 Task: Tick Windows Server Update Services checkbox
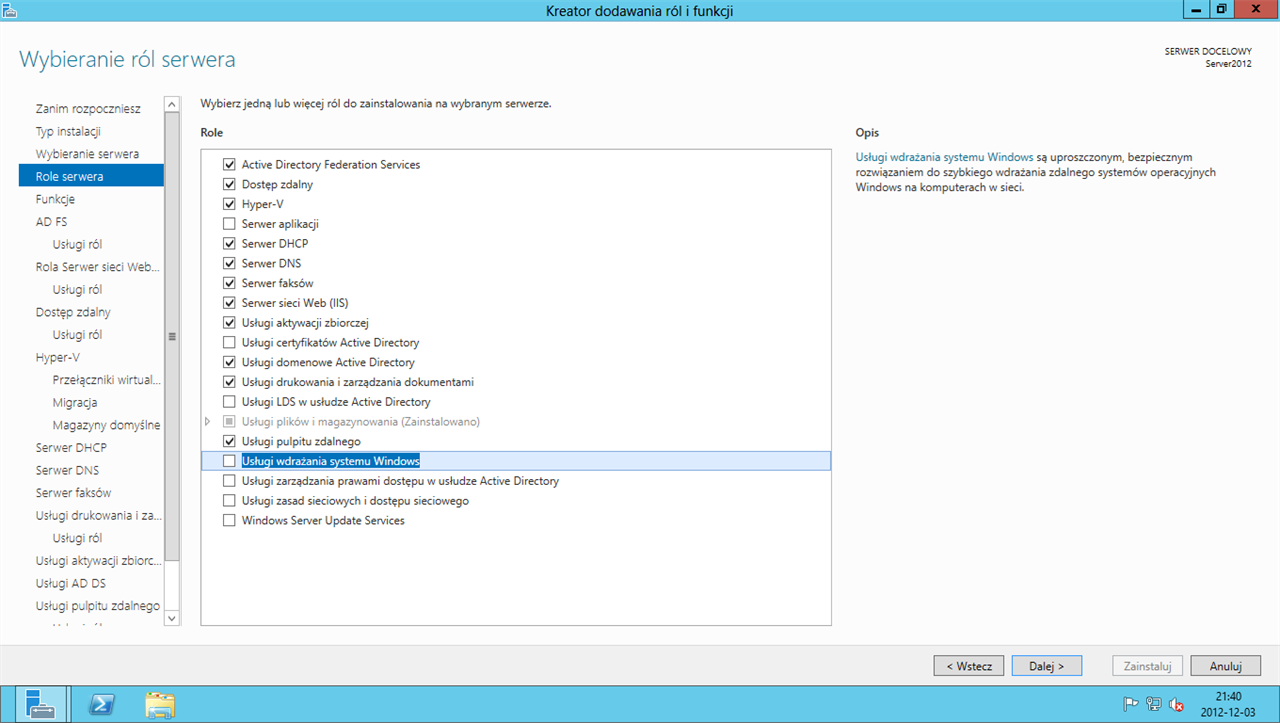click(229, 520)
